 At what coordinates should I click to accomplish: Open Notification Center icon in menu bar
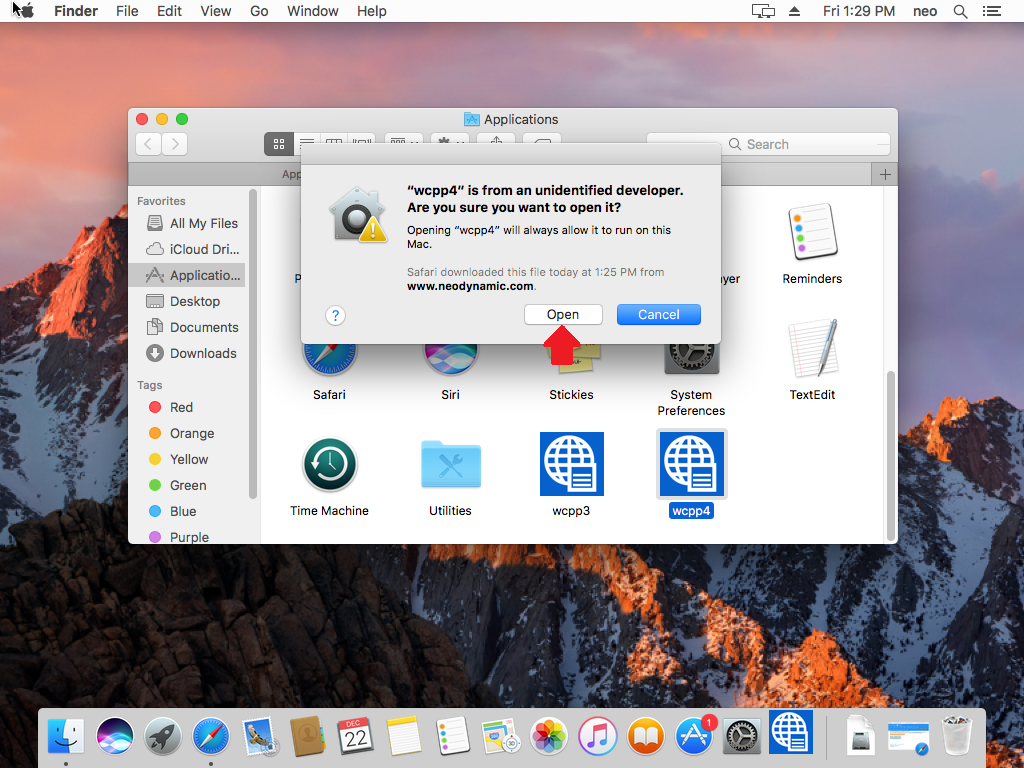tap(991, 11)
